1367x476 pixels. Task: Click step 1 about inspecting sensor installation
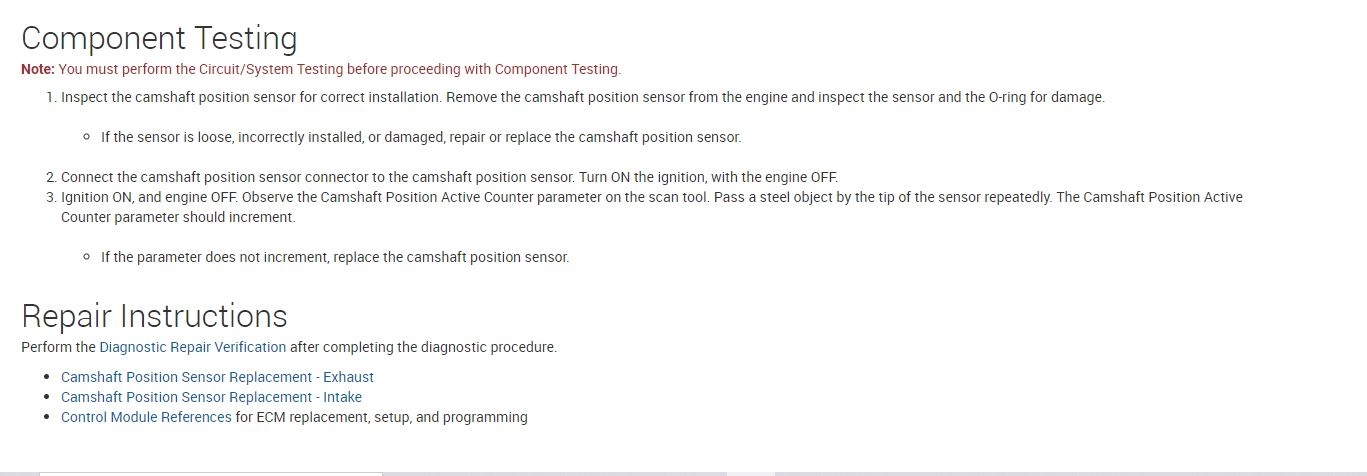[582, 97]
